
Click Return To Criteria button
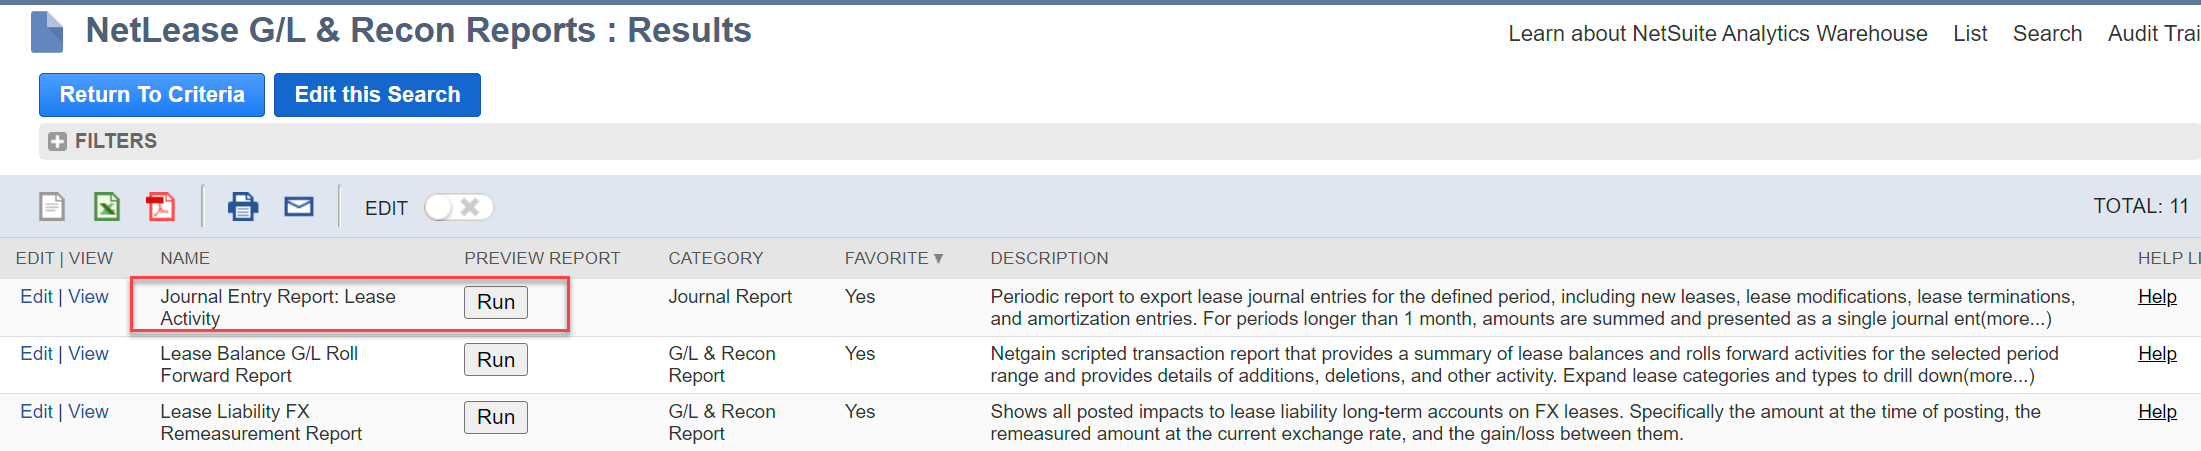(152, 95)
